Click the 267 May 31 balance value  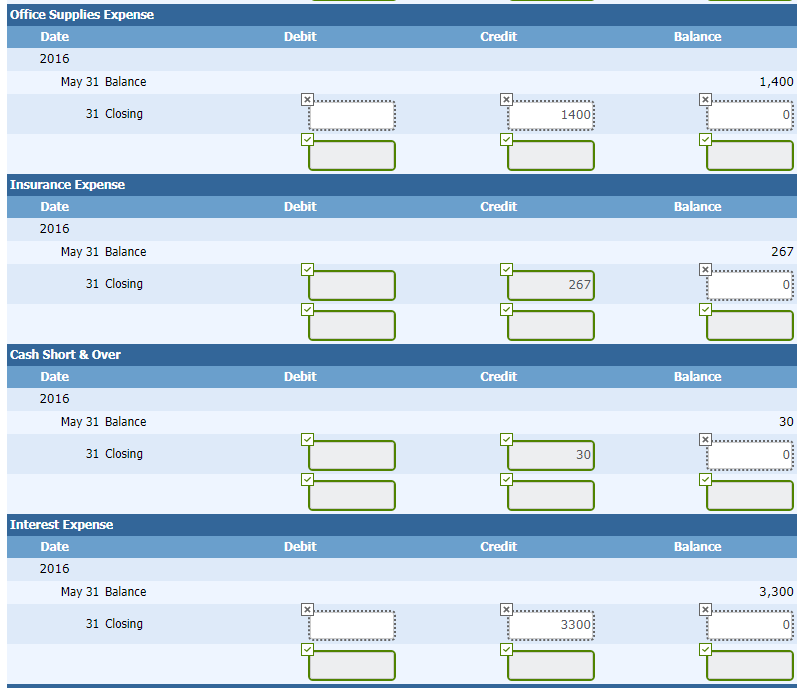(x=782, y=252)
